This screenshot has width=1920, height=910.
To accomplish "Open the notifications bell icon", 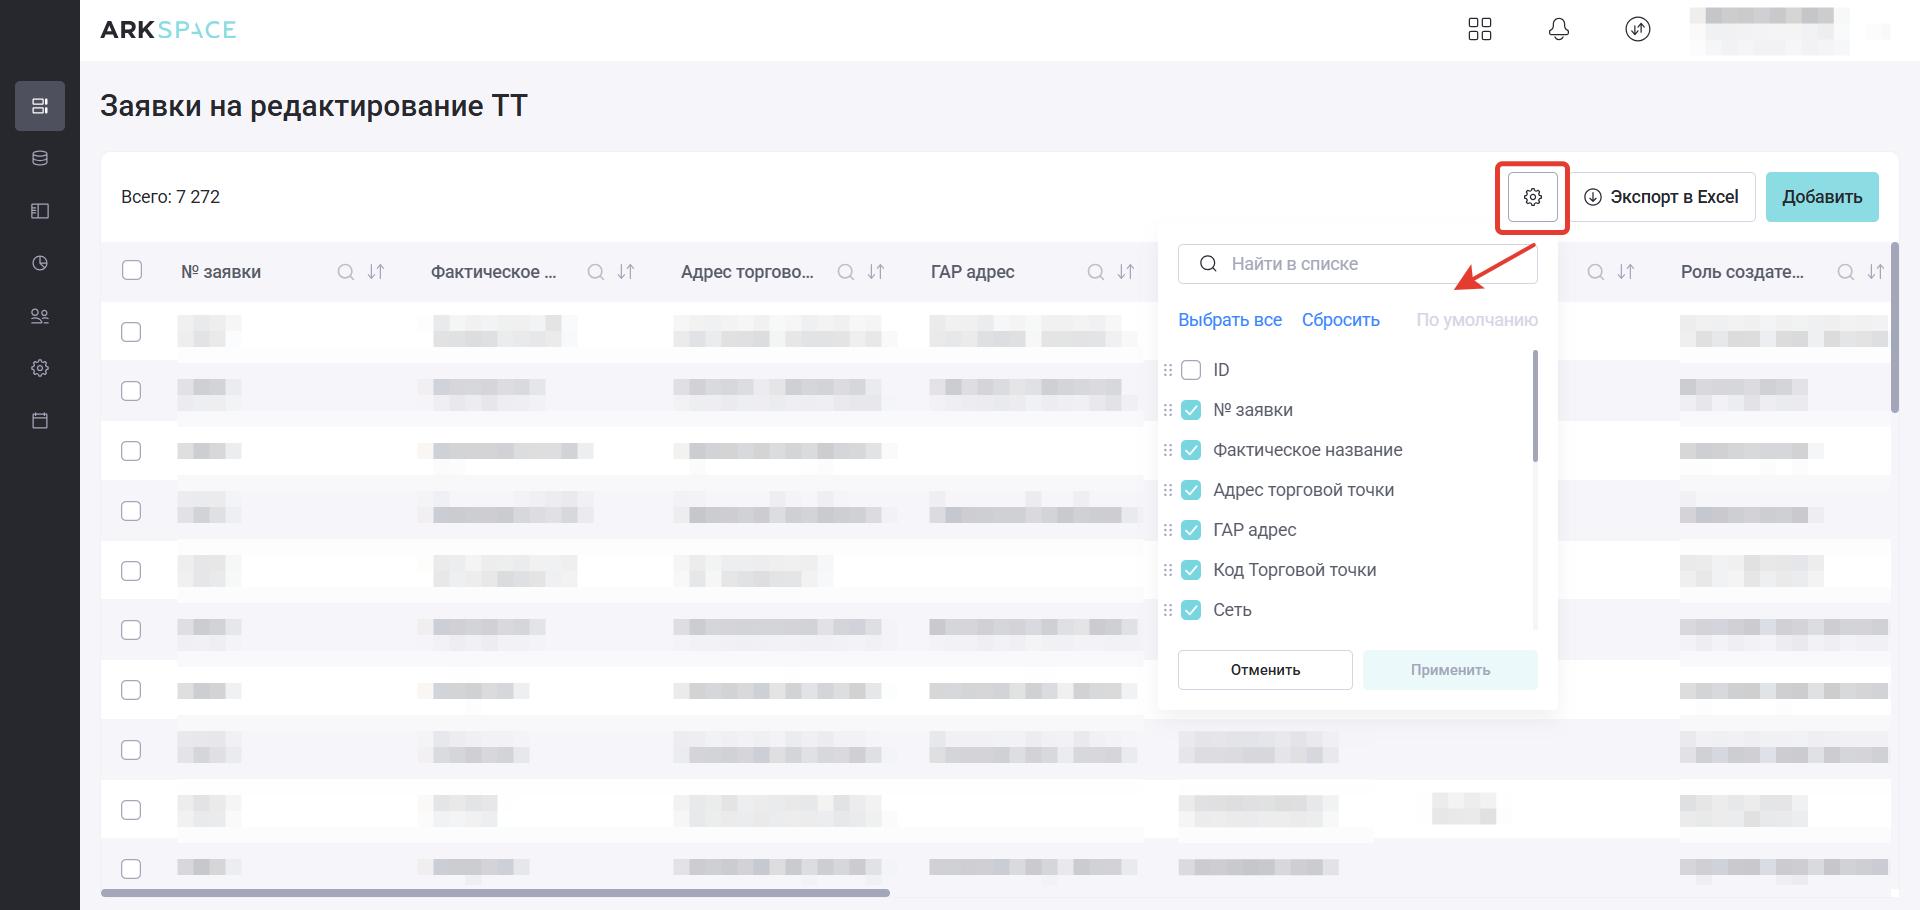I will [x=1558, y=29].
